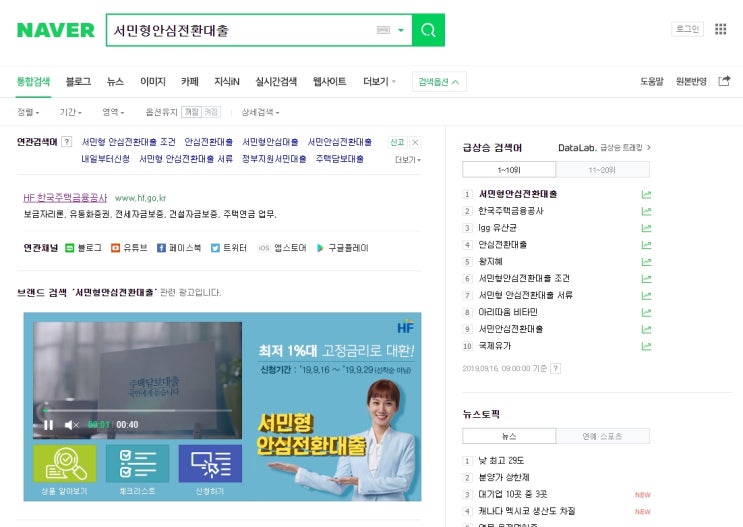Open the 도움말 link
The height and width of the screenshot is (527, 743).
coord(652,82)
